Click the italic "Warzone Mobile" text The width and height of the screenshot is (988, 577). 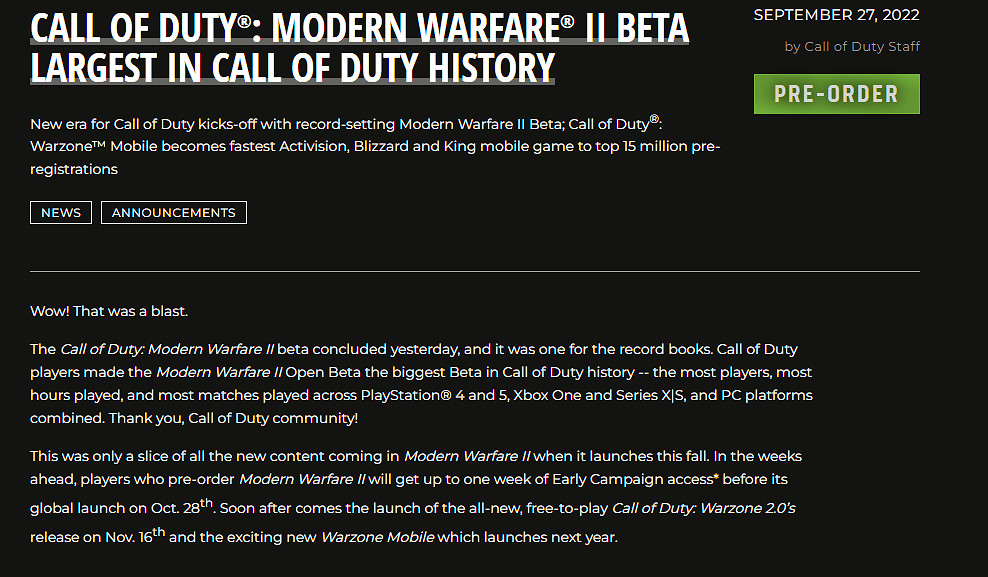(378, 537)
